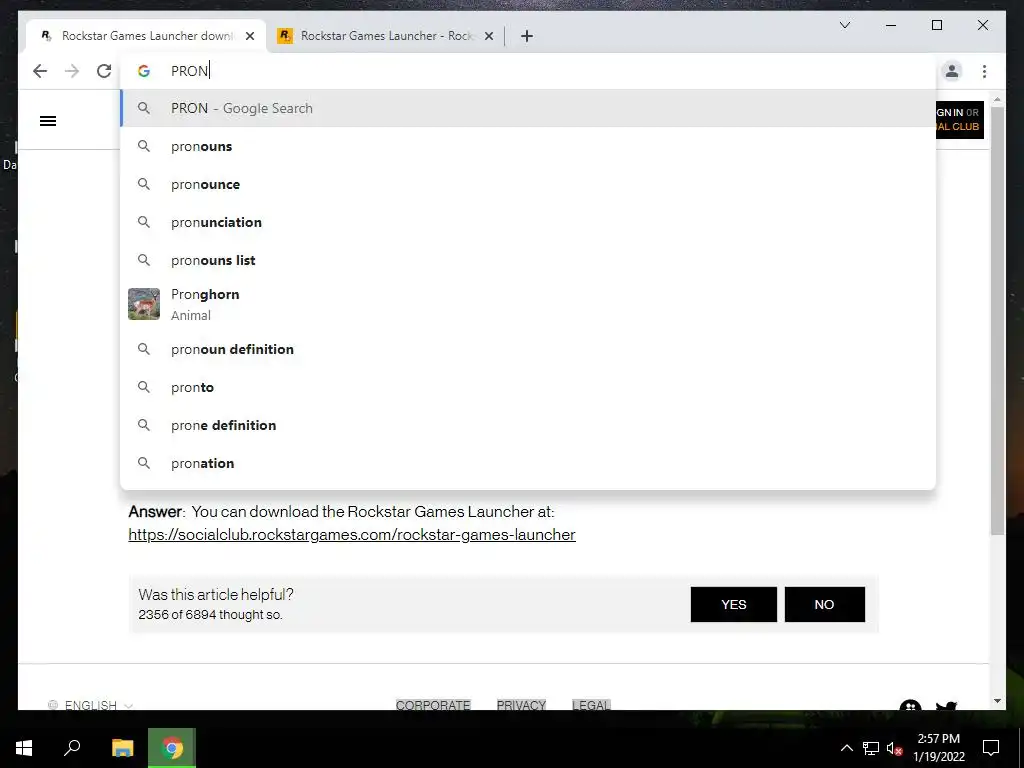Select the prone definition suggestion

528,425
